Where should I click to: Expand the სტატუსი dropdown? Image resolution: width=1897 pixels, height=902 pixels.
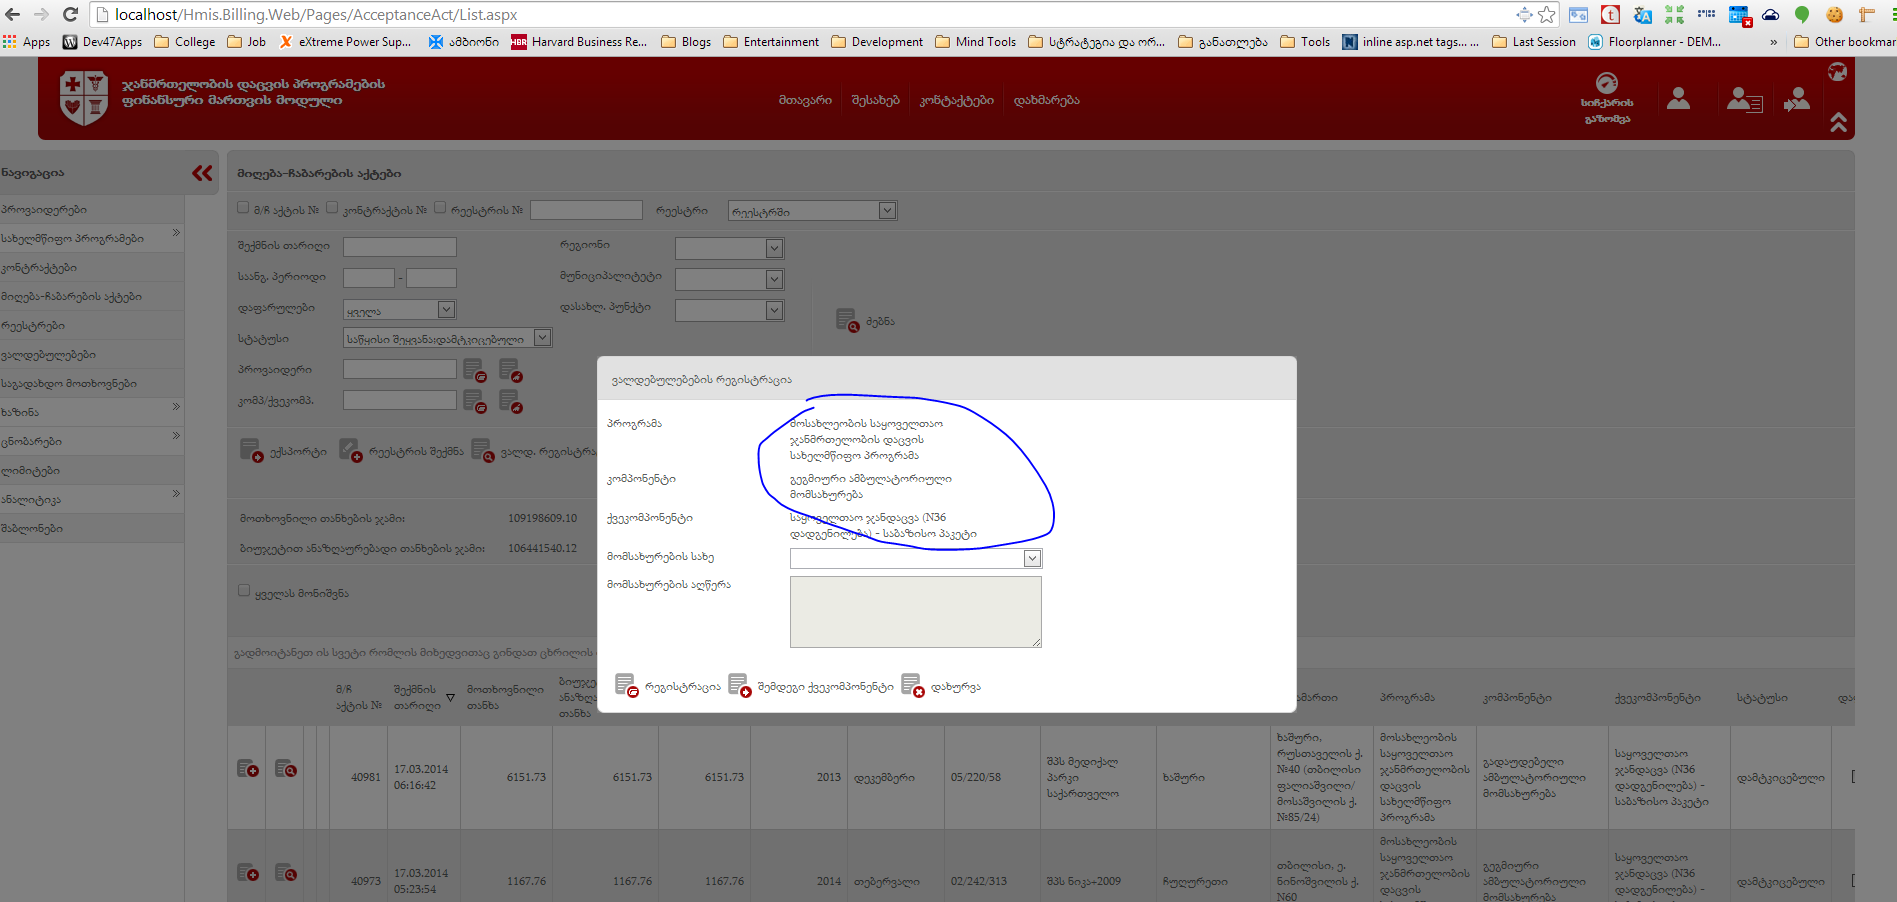pos(542,338)
